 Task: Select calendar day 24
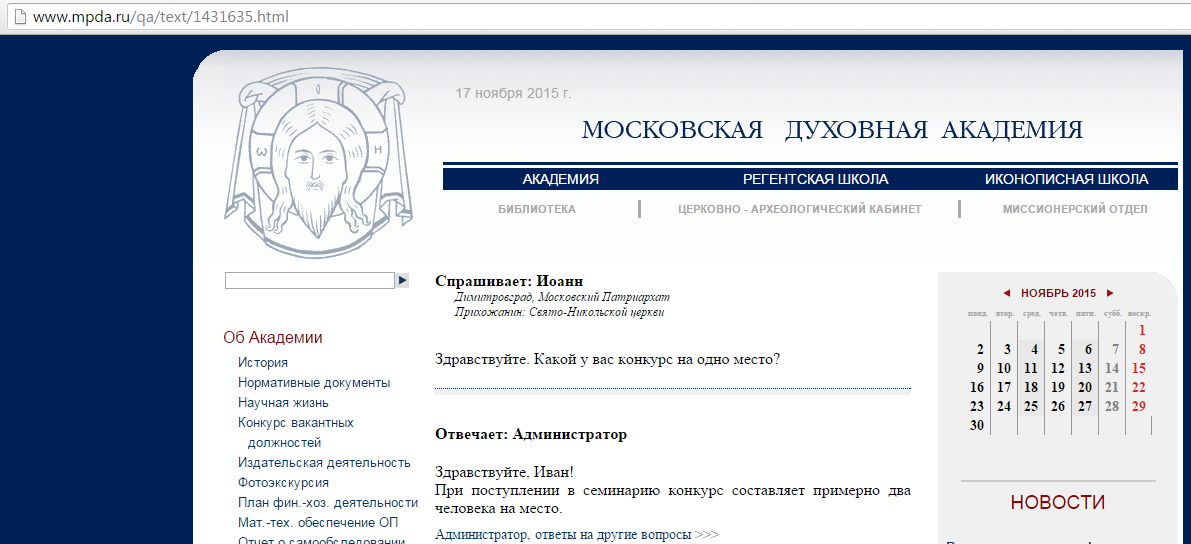[1004, 406]
